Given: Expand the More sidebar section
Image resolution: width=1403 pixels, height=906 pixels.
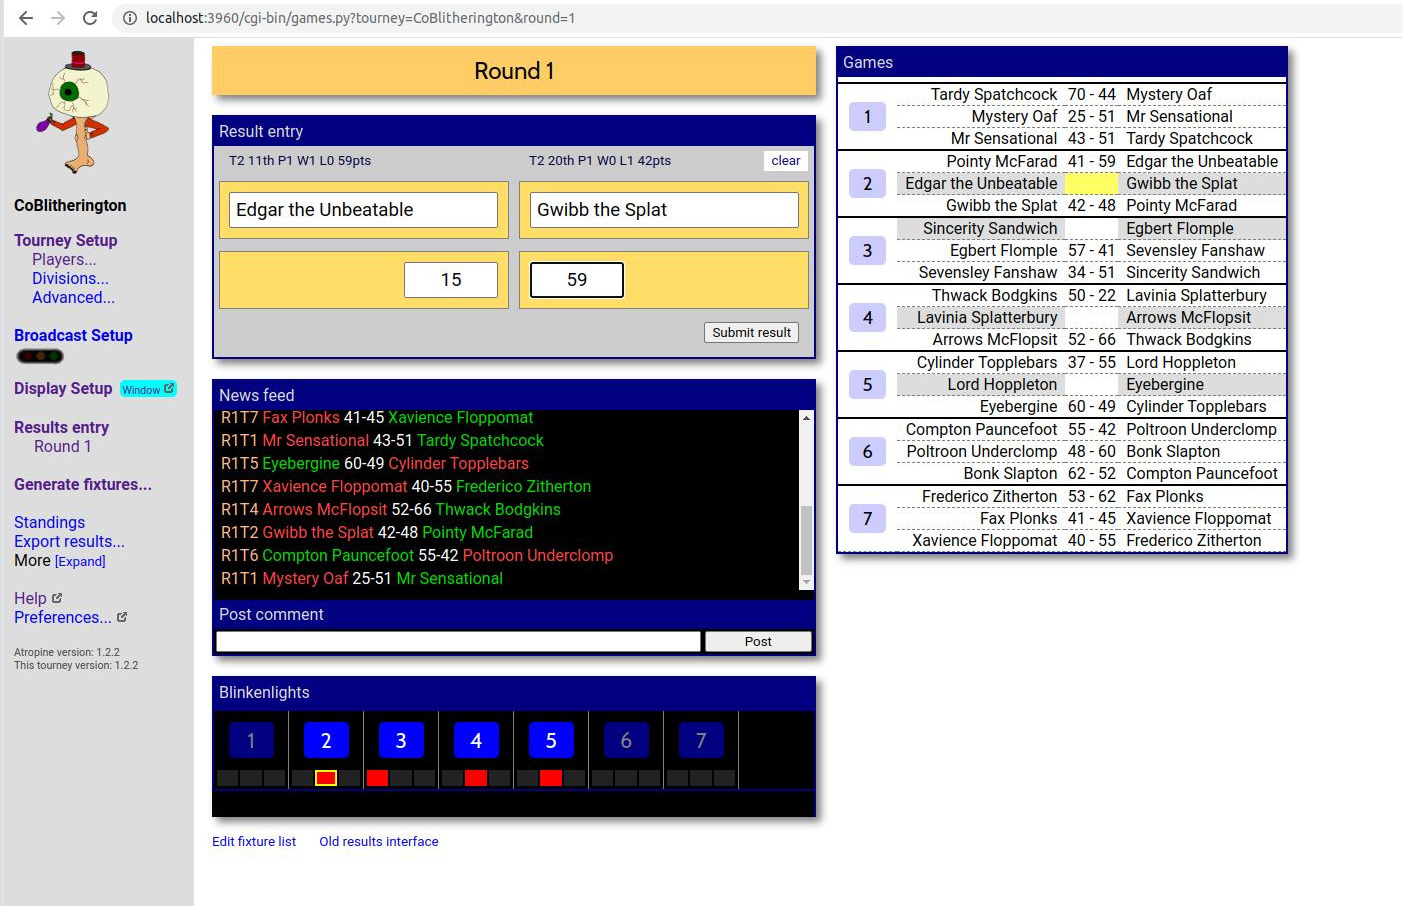Looking at the screenshot, I should pos(80,561).
